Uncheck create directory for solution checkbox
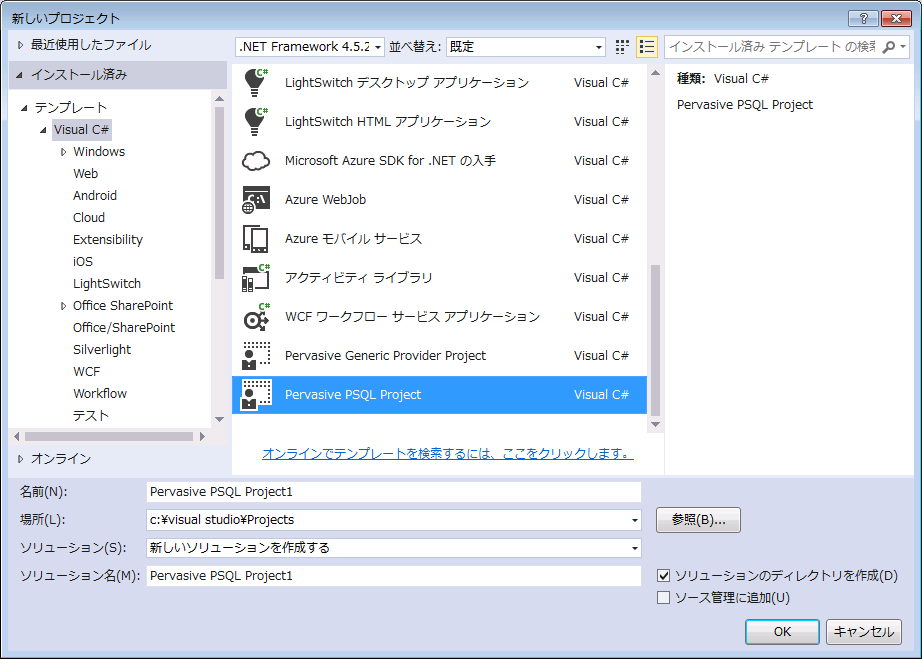Viewport: 922px width, 659px height. coord(663,576)
